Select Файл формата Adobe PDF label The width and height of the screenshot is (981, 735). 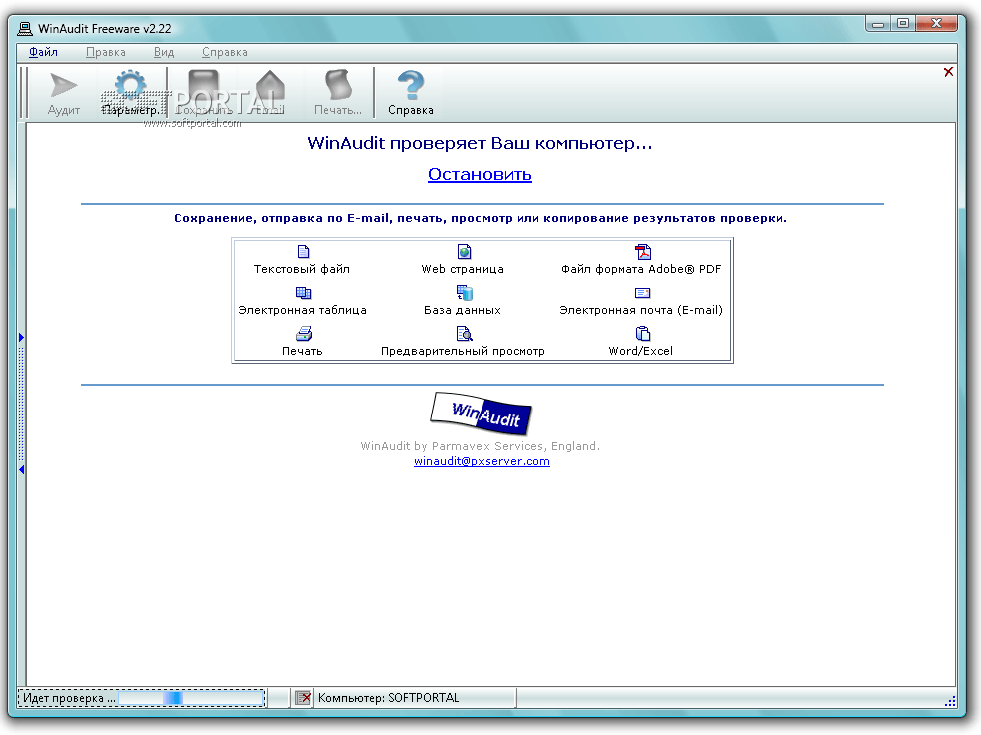click(x=641, y=269)
